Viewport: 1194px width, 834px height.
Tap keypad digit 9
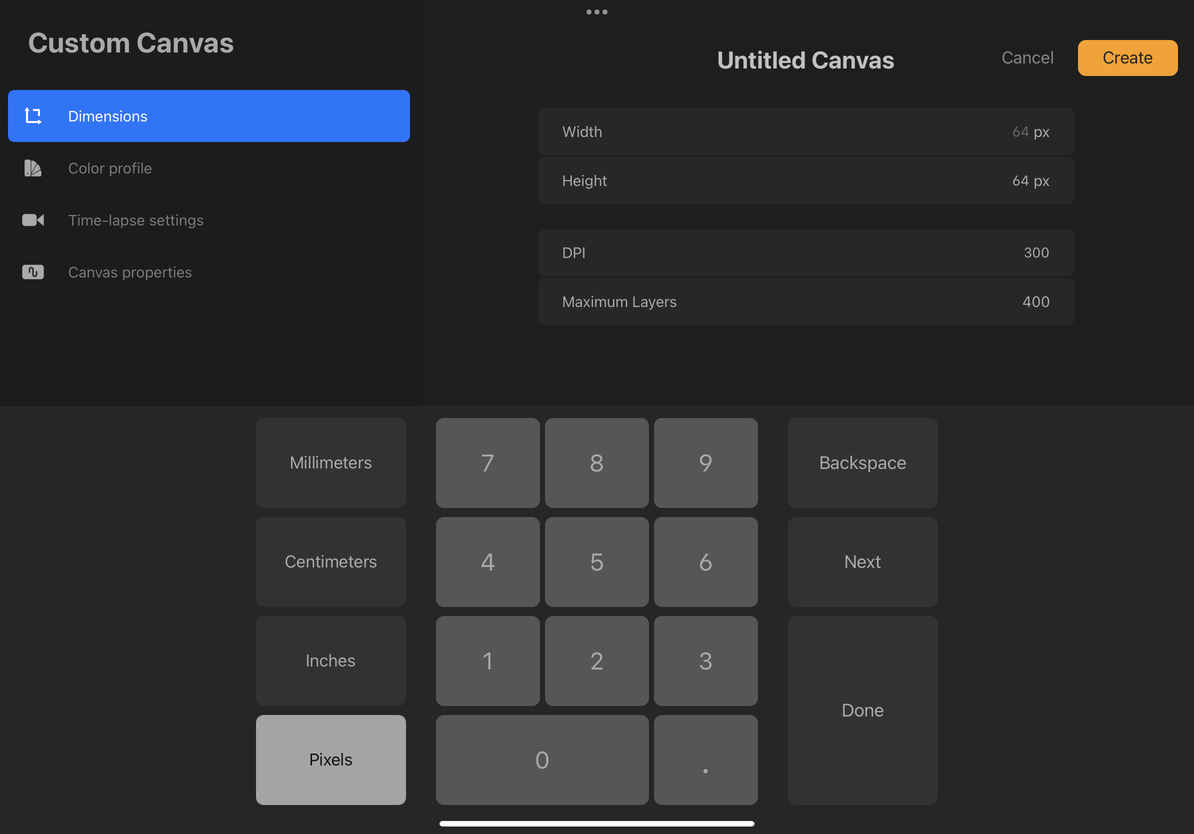click(x=705, y=462)
